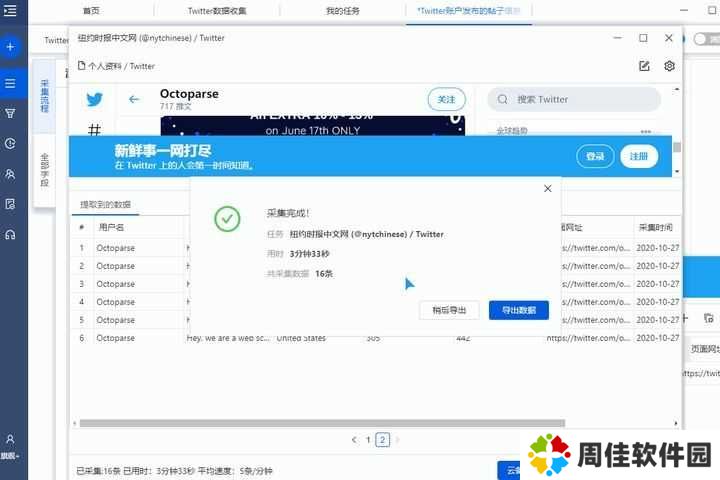
Task: Select row 1 Octoparse username cell
Action: (x=116, y=248)
